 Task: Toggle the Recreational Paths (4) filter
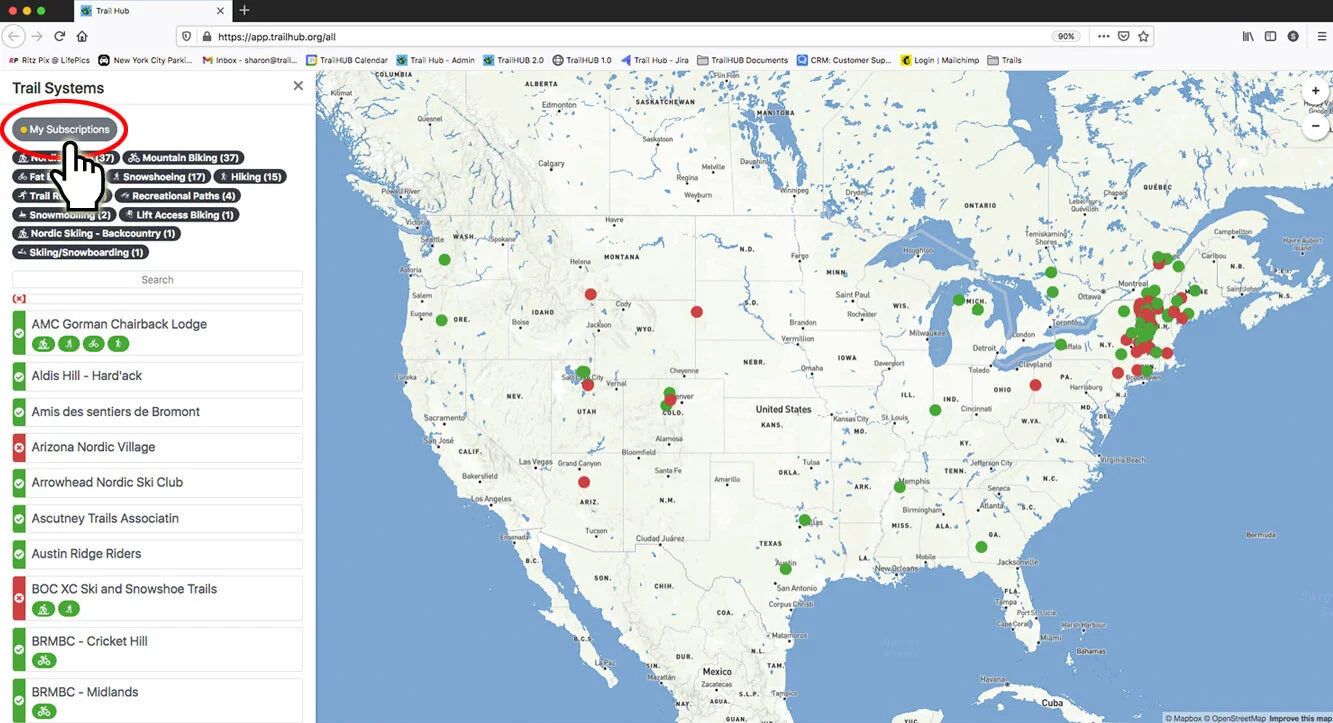(177, 196)
